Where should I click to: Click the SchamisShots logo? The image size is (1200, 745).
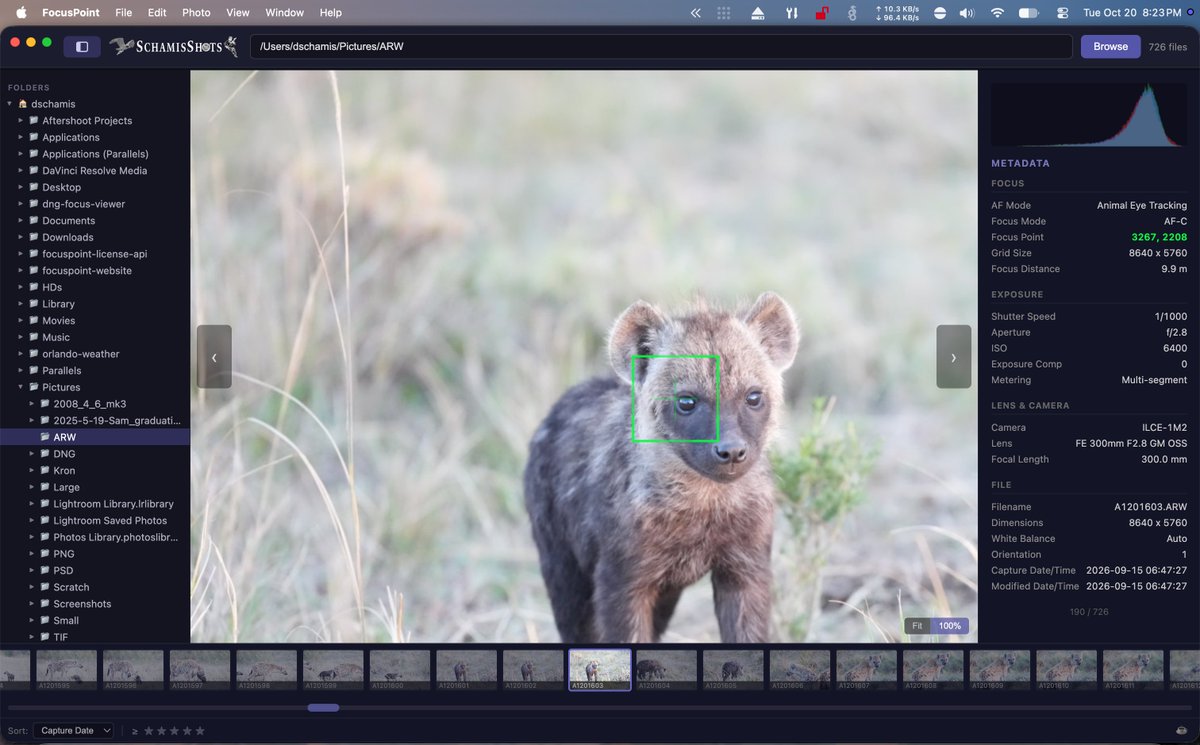tap(173, 46)
